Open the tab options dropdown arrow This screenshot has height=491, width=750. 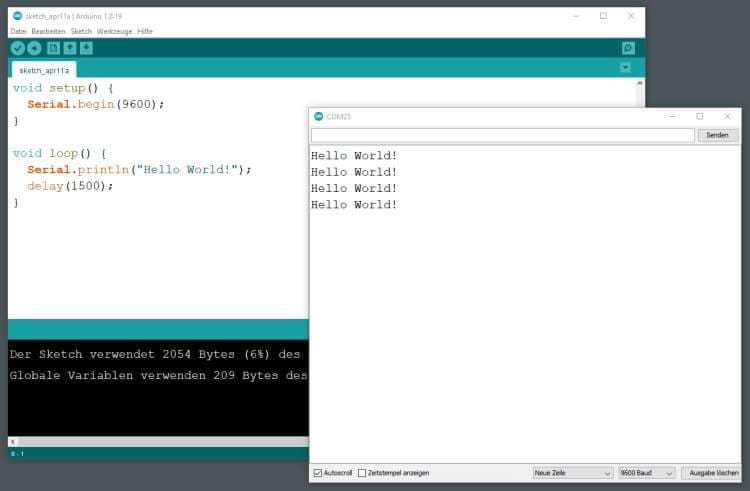pyautogui.click(x=625, y=68)
